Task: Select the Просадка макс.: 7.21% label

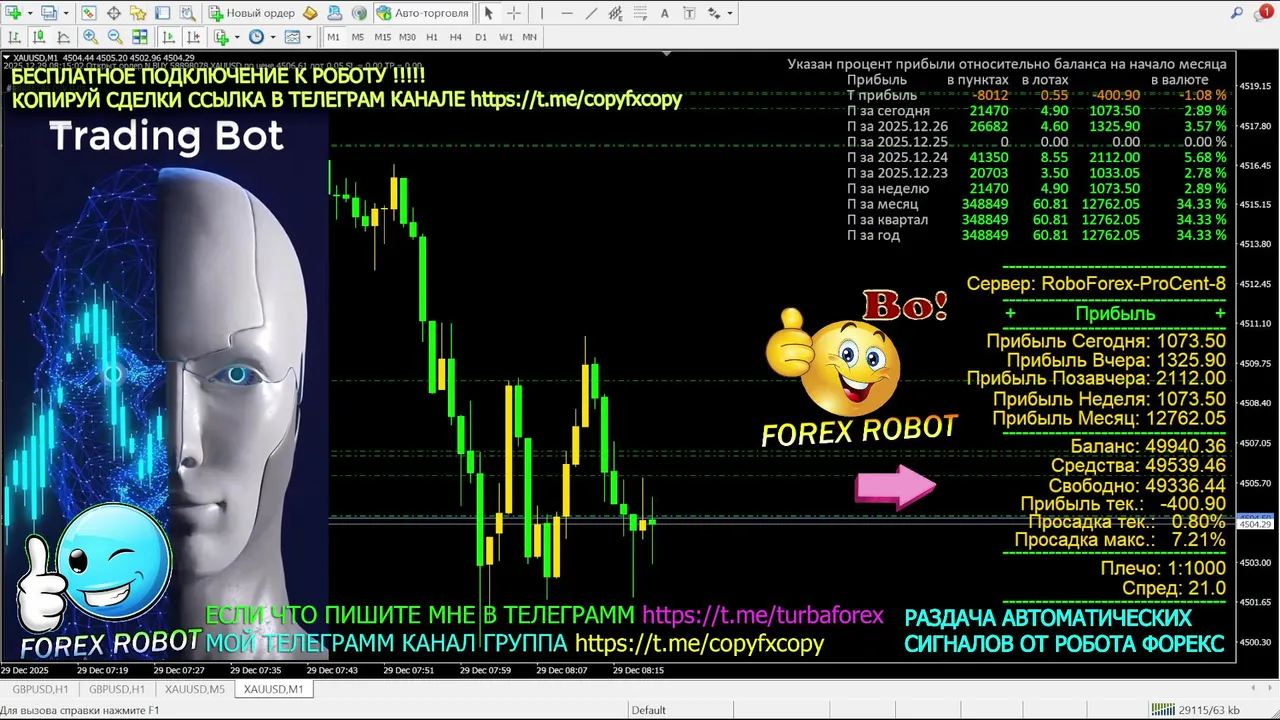Action: [x=1120, y=540]
